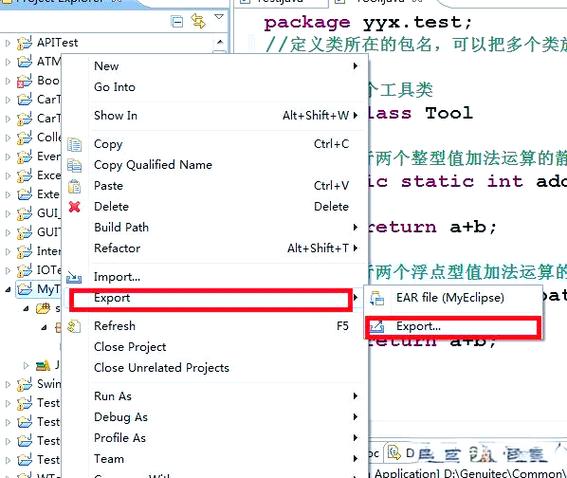Click the Import icon in context menu
Screen dimensions: 567x478
(x=74, y=277)
